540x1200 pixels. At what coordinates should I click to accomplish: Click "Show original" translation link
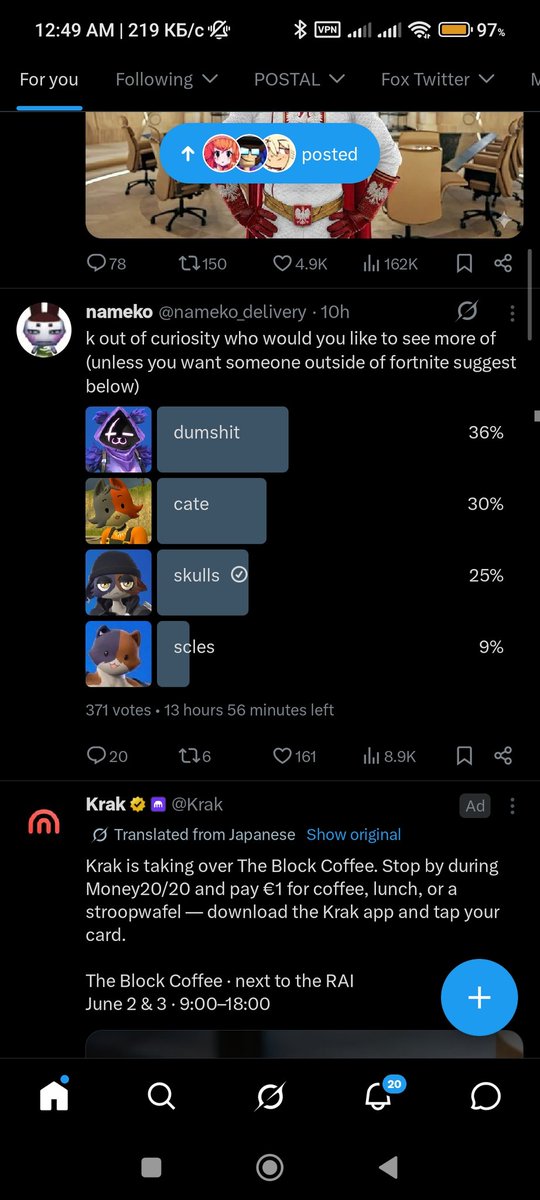(x=354, y=834)
